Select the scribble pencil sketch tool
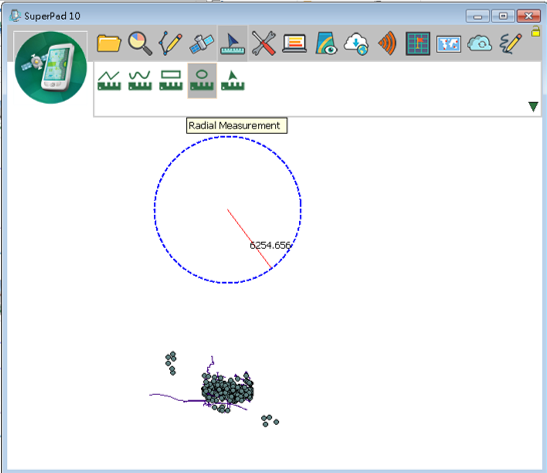 click(511, 44)
